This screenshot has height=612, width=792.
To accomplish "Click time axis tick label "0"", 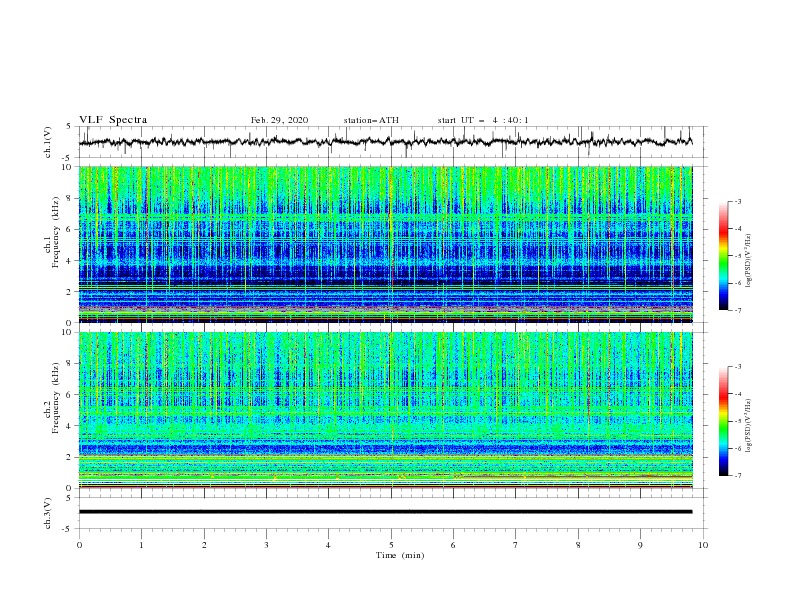I will 79,545.
